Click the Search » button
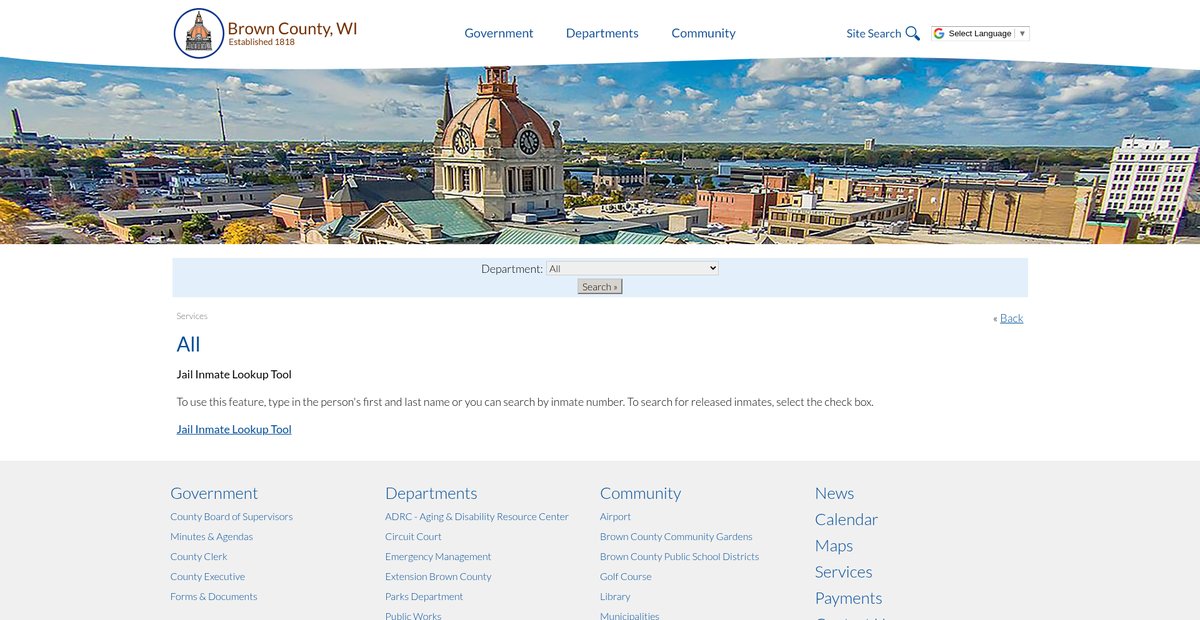Image resolution: width=1200 pixels, height=620 pixels. coord(600,286)
